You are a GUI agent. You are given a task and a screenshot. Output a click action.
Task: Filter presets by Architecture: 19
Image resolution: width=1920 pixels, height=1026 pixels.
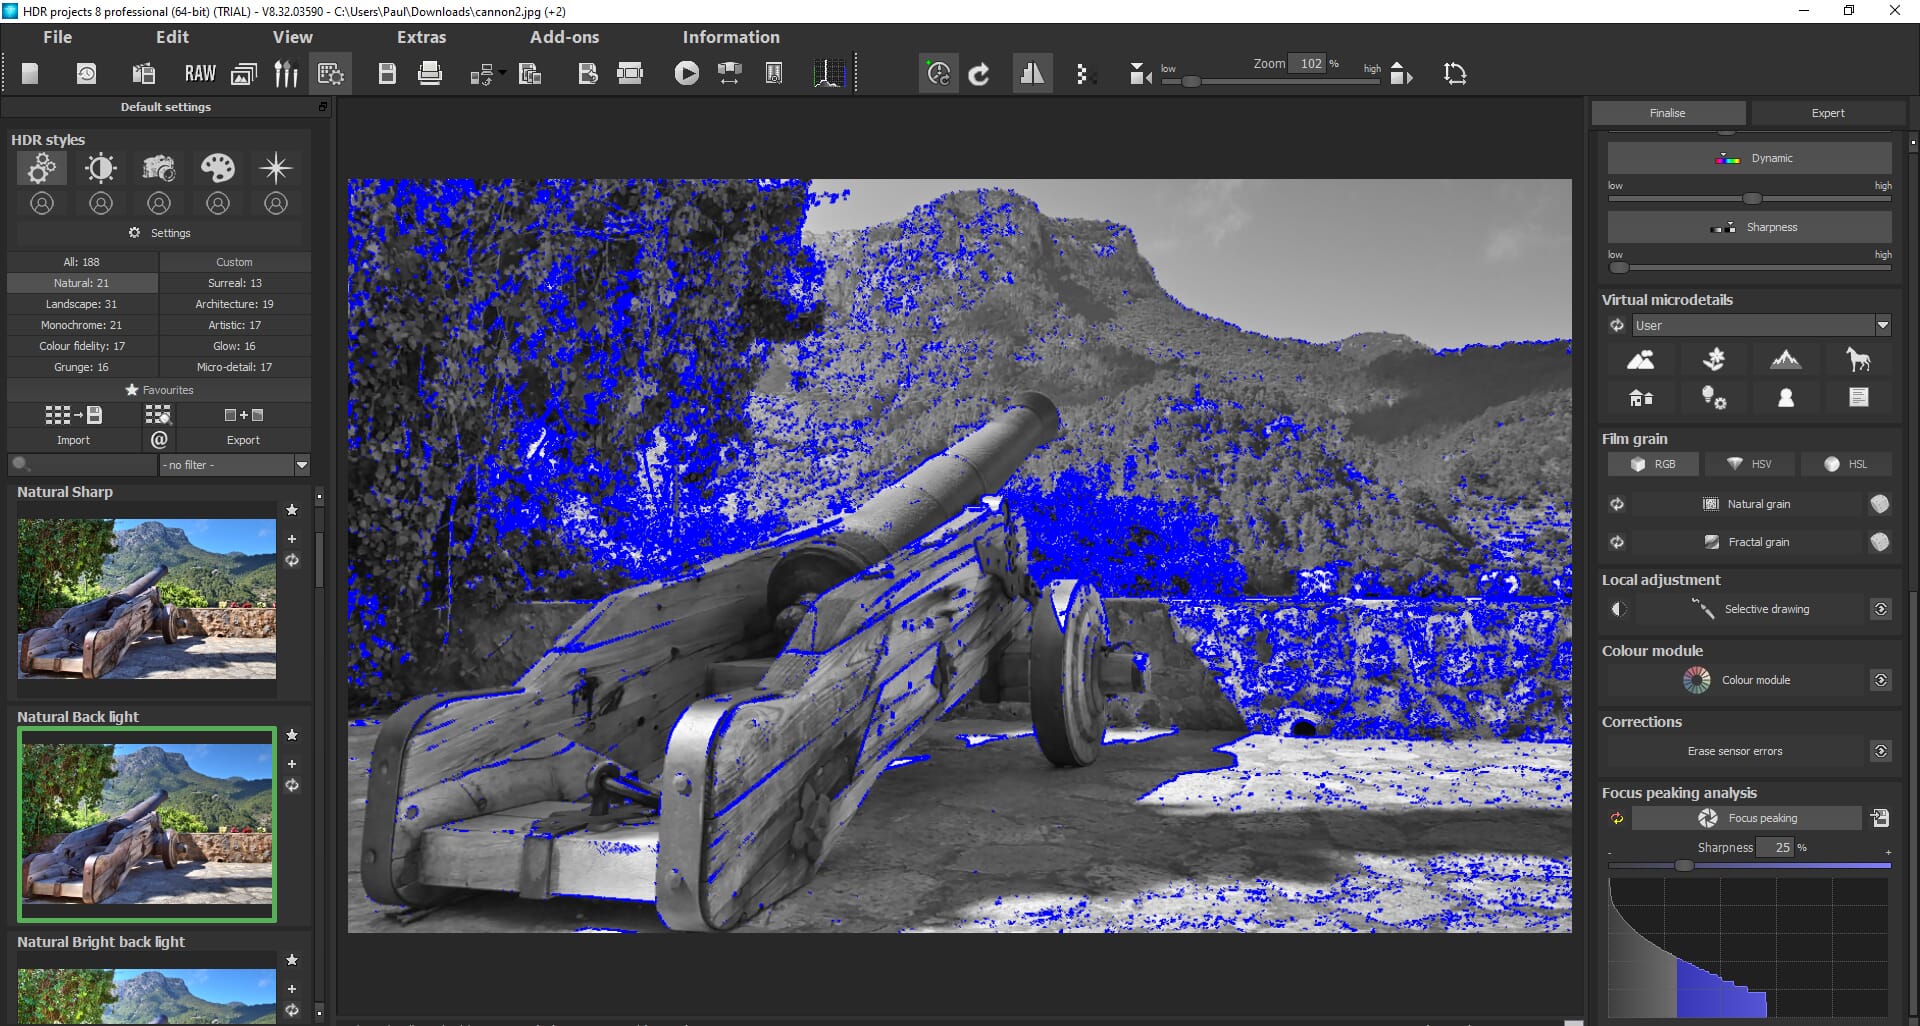click(x=235, y=304)
